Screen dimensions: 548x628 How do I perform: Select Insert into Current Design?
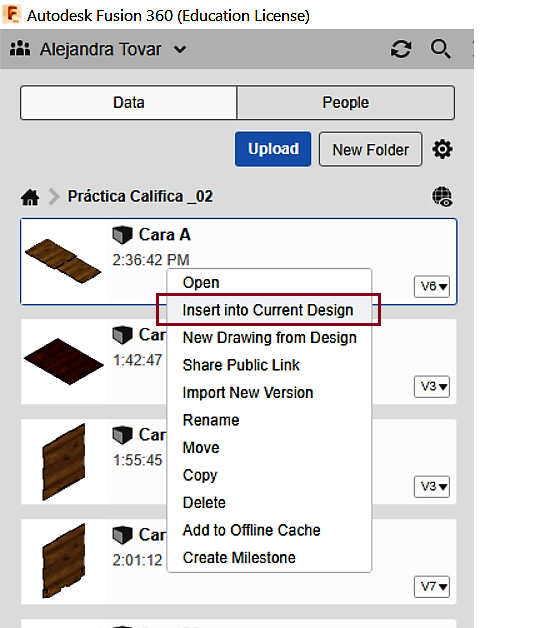pos(269,310)
